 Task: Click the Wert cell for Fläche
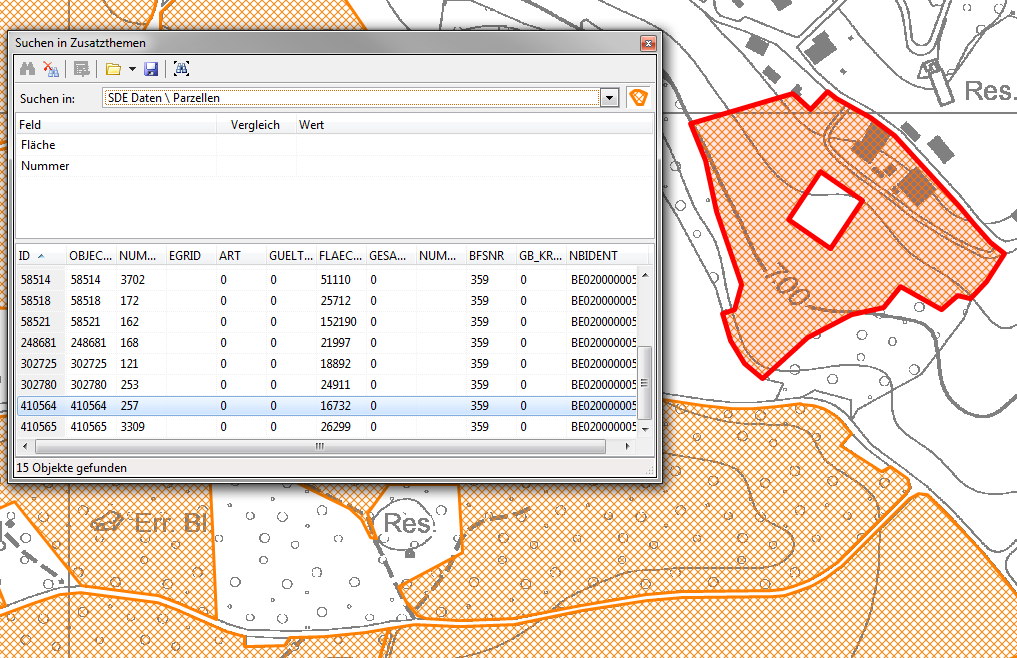coord(474,145)
